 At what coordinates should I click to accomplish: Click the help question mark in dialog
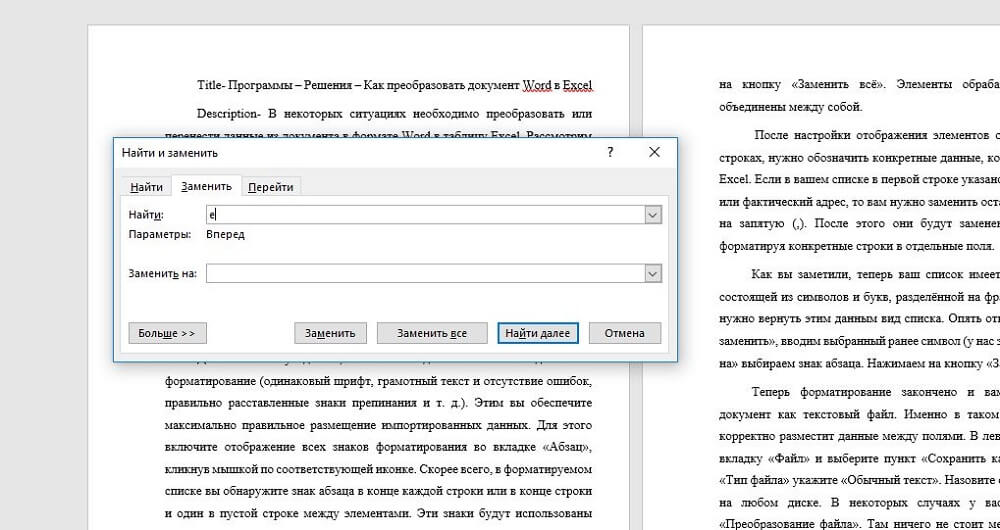(x=610, y=152)
